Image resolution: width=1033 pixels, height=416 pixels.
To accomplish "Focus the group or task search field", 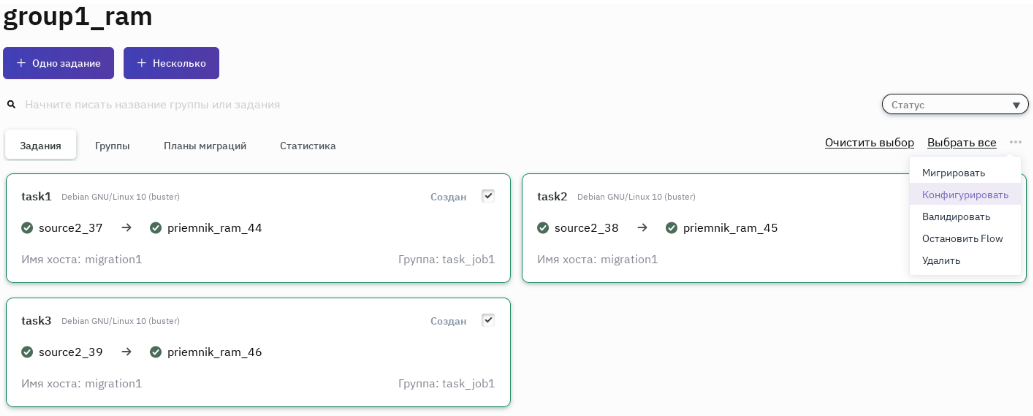I will click(x=300, y=104).
